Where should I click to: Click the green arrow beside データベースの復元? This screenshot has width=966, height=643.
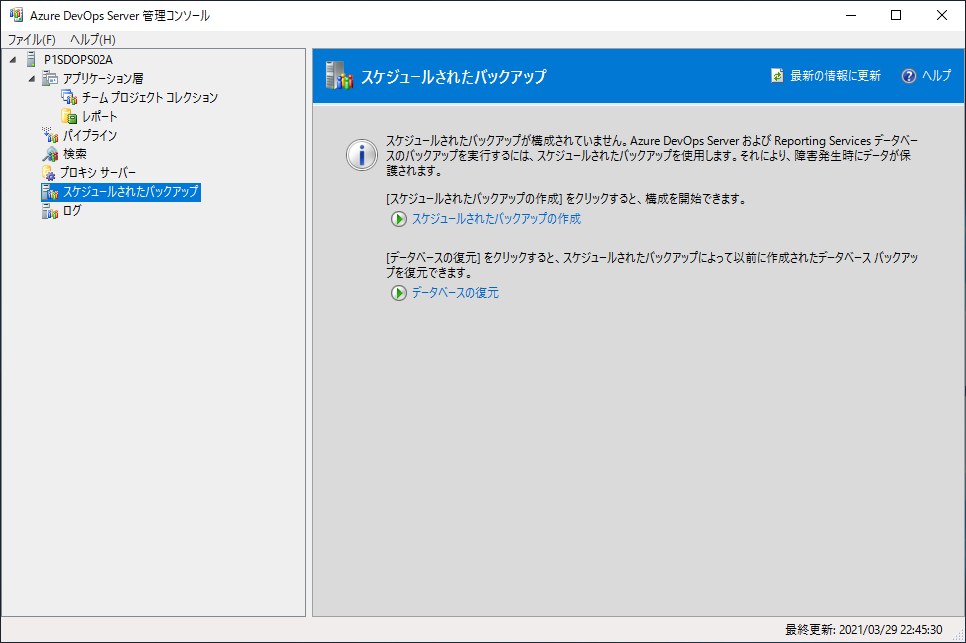pos(399,293)
